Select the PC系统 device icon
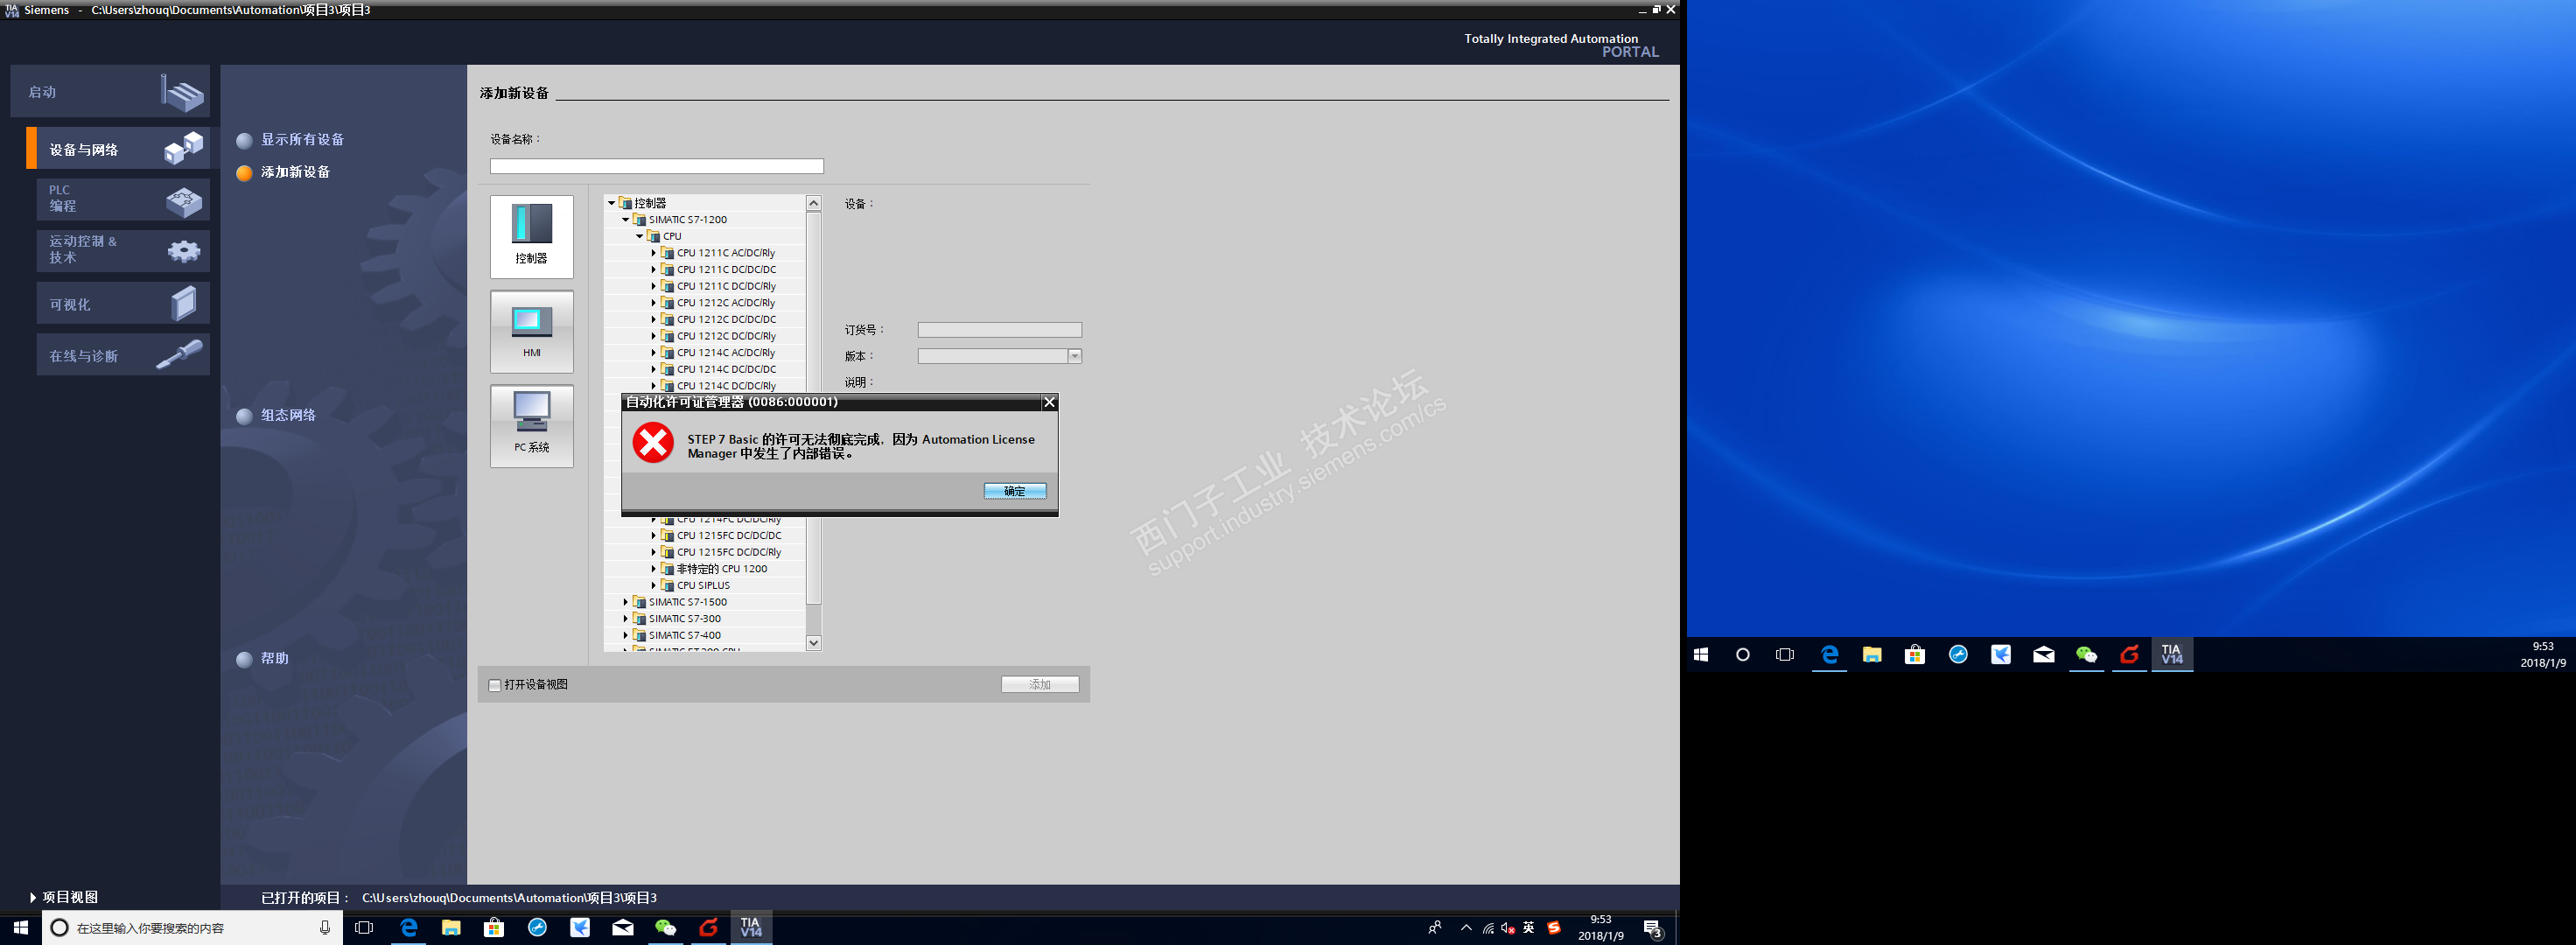This screenshot has height=945, width=2576. click(x=531, y=425)
